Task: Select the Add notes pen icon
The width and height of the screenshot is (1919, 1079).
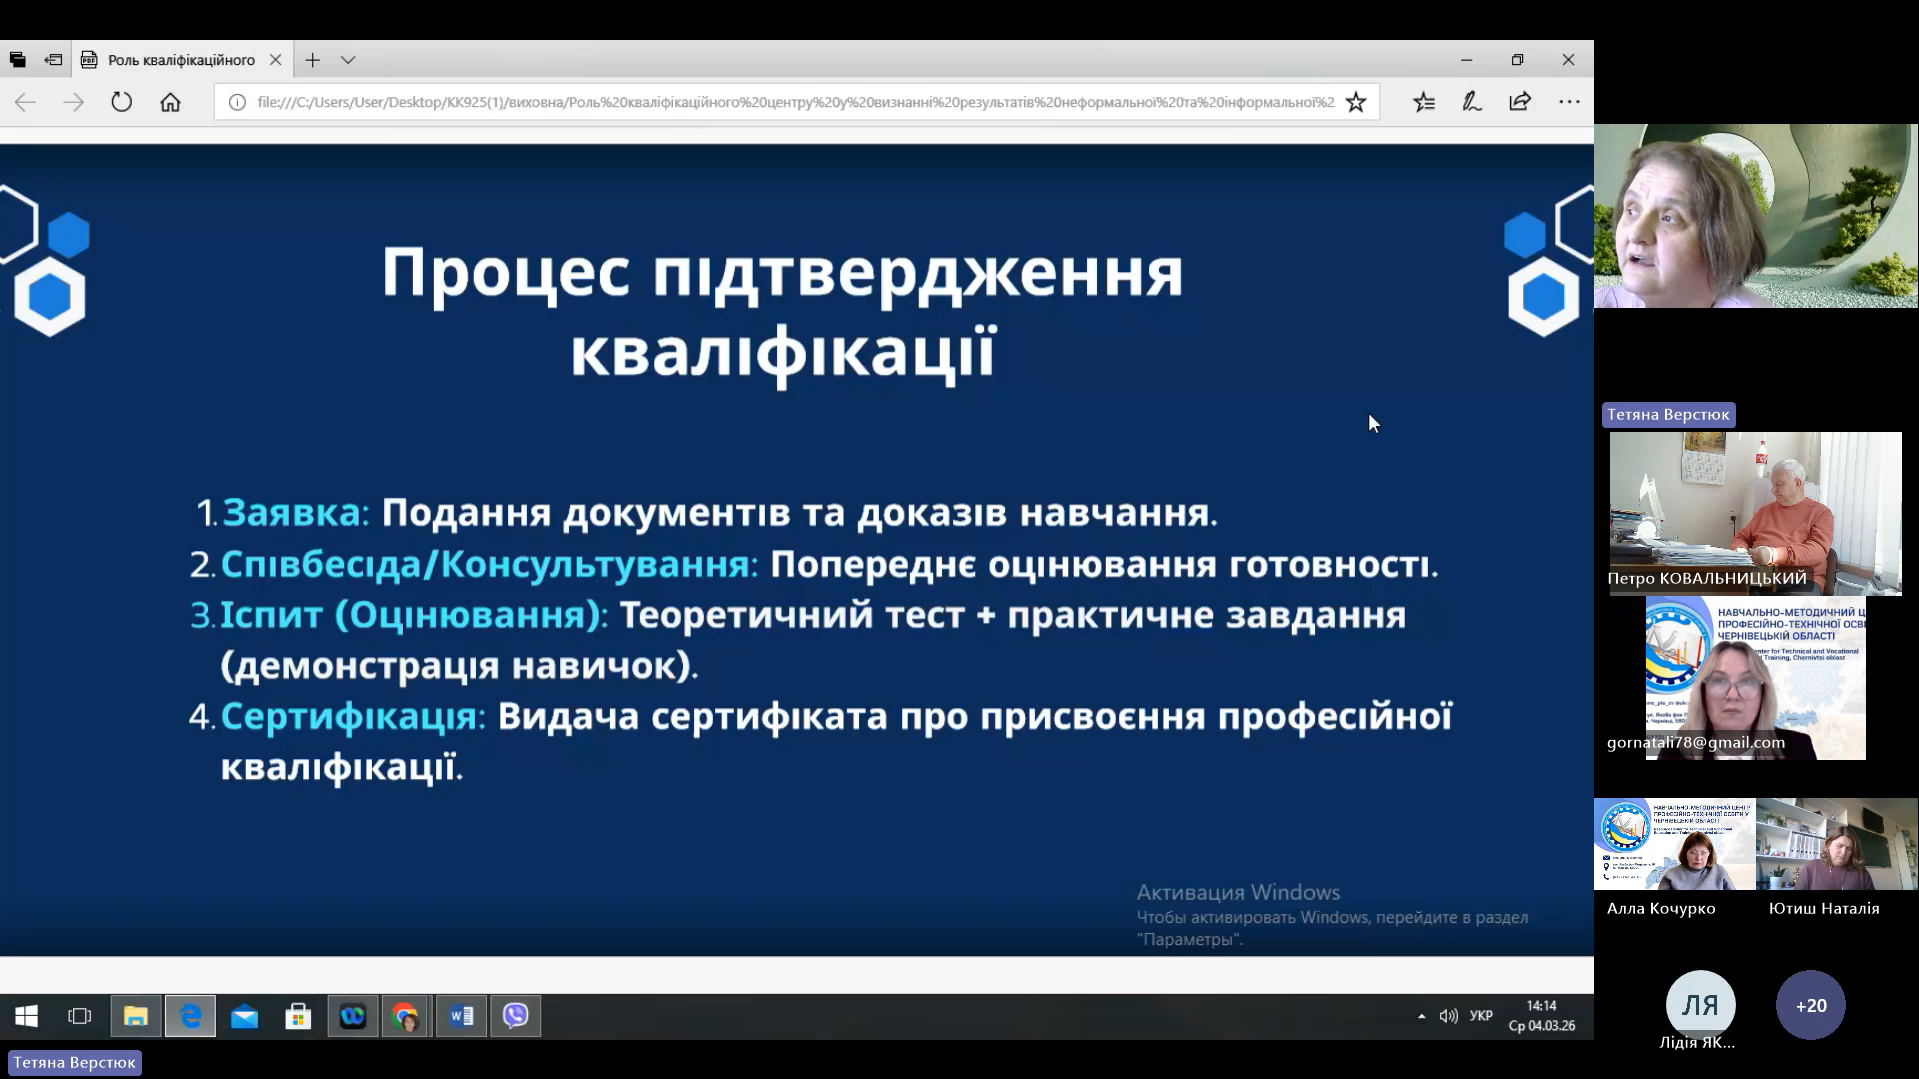Action: [1472, 102]
